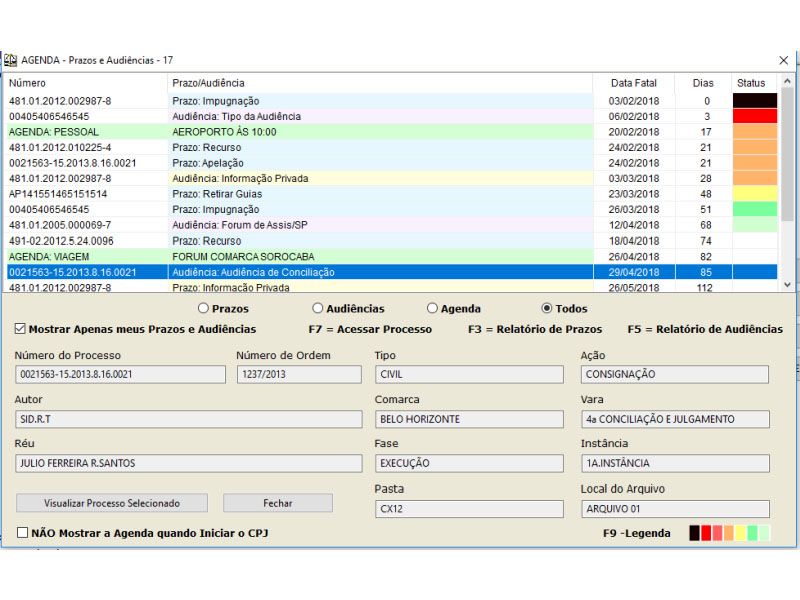The width and height of the screenshot is (800, 600).
Task: Click the F3 Relatório de Prazos label
Action: 535,329
